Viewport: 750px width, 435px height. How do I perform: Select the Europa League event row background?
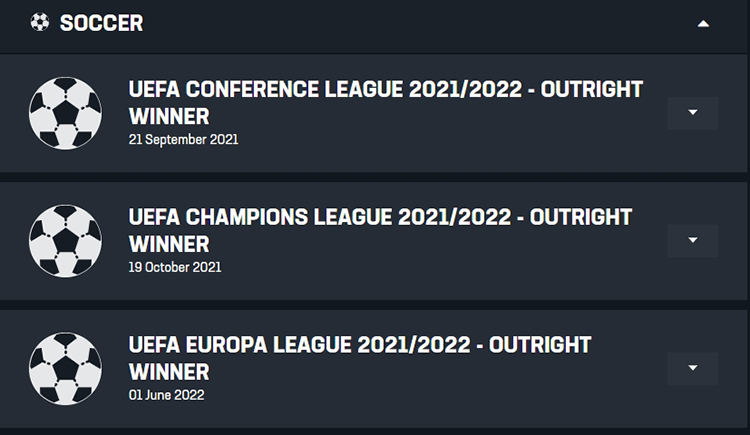[373, 369]
